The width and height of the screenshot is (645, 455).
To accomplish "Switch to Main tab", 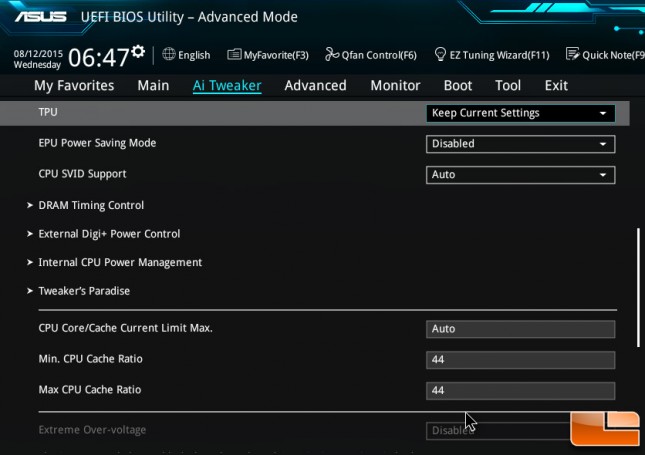I will 153,86.
